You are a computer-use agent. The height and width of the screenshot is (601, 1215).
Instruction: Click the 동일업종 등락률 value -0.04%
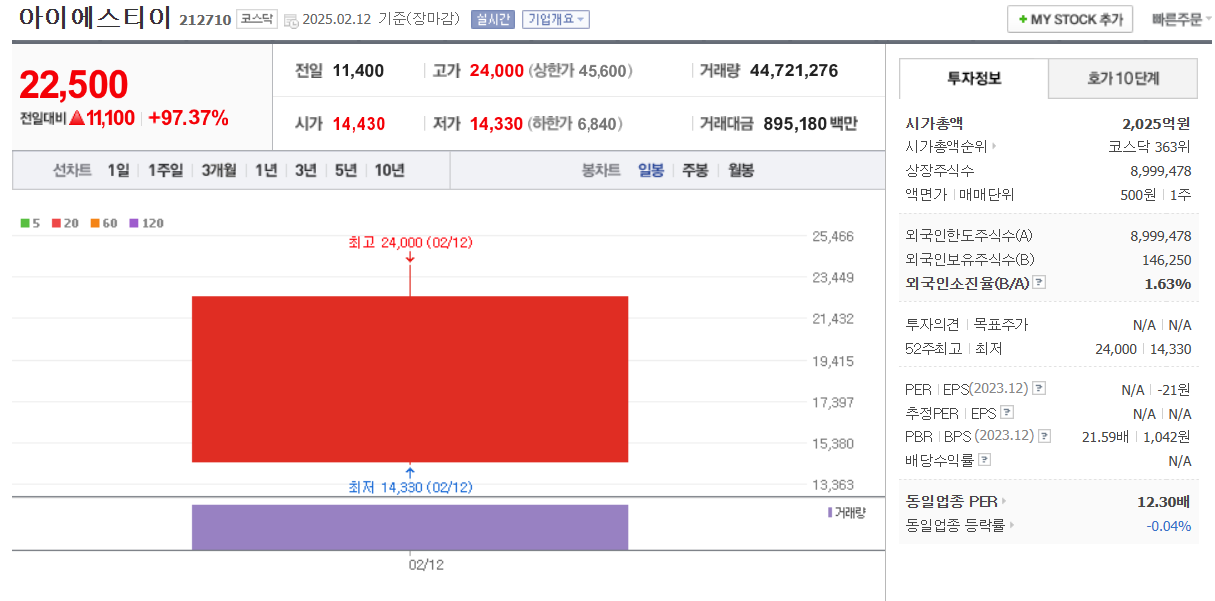(1168, 525)
